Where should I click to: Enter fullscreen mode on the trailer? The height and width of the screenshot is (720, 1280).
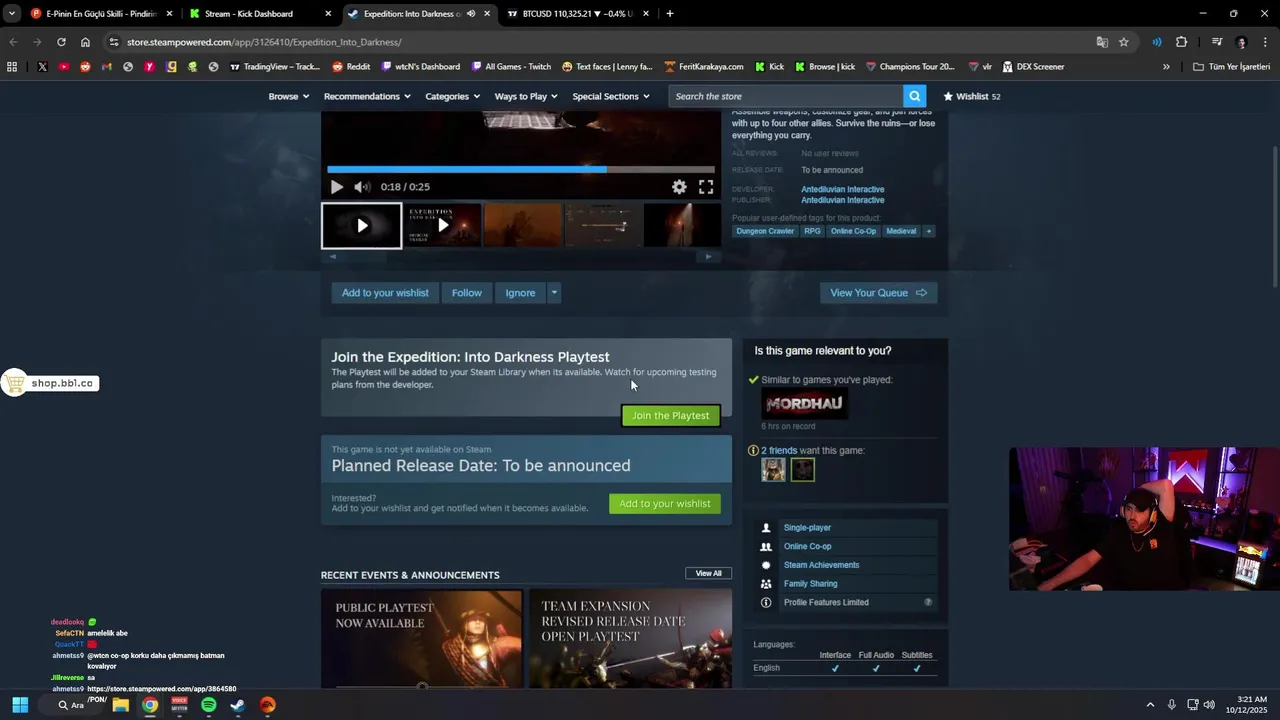(x=706, y=187)
